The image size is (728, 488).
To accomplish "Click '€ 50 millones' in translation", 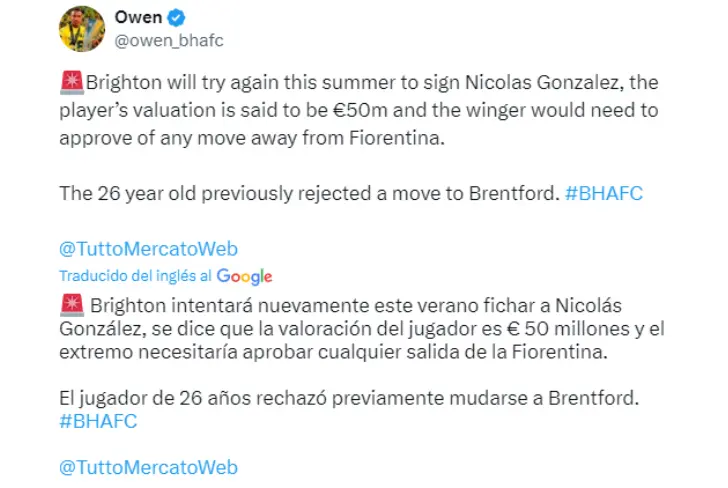I will [566, 329].
